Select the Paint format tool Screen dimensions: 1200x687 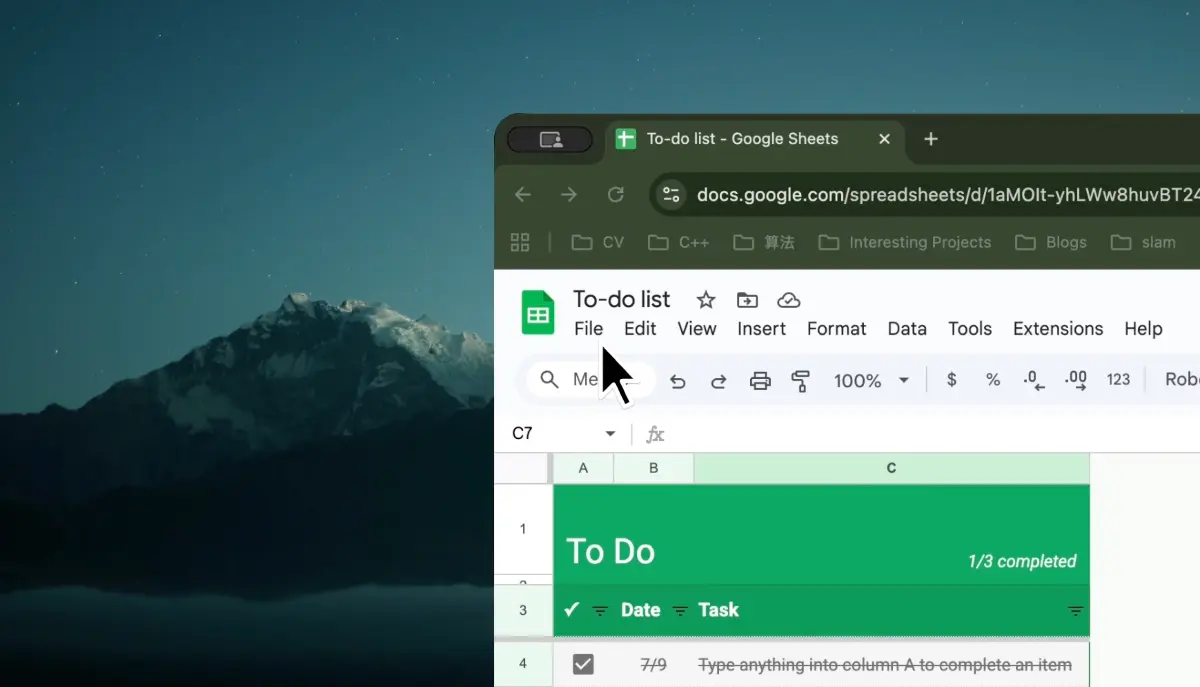coord(801,380)
